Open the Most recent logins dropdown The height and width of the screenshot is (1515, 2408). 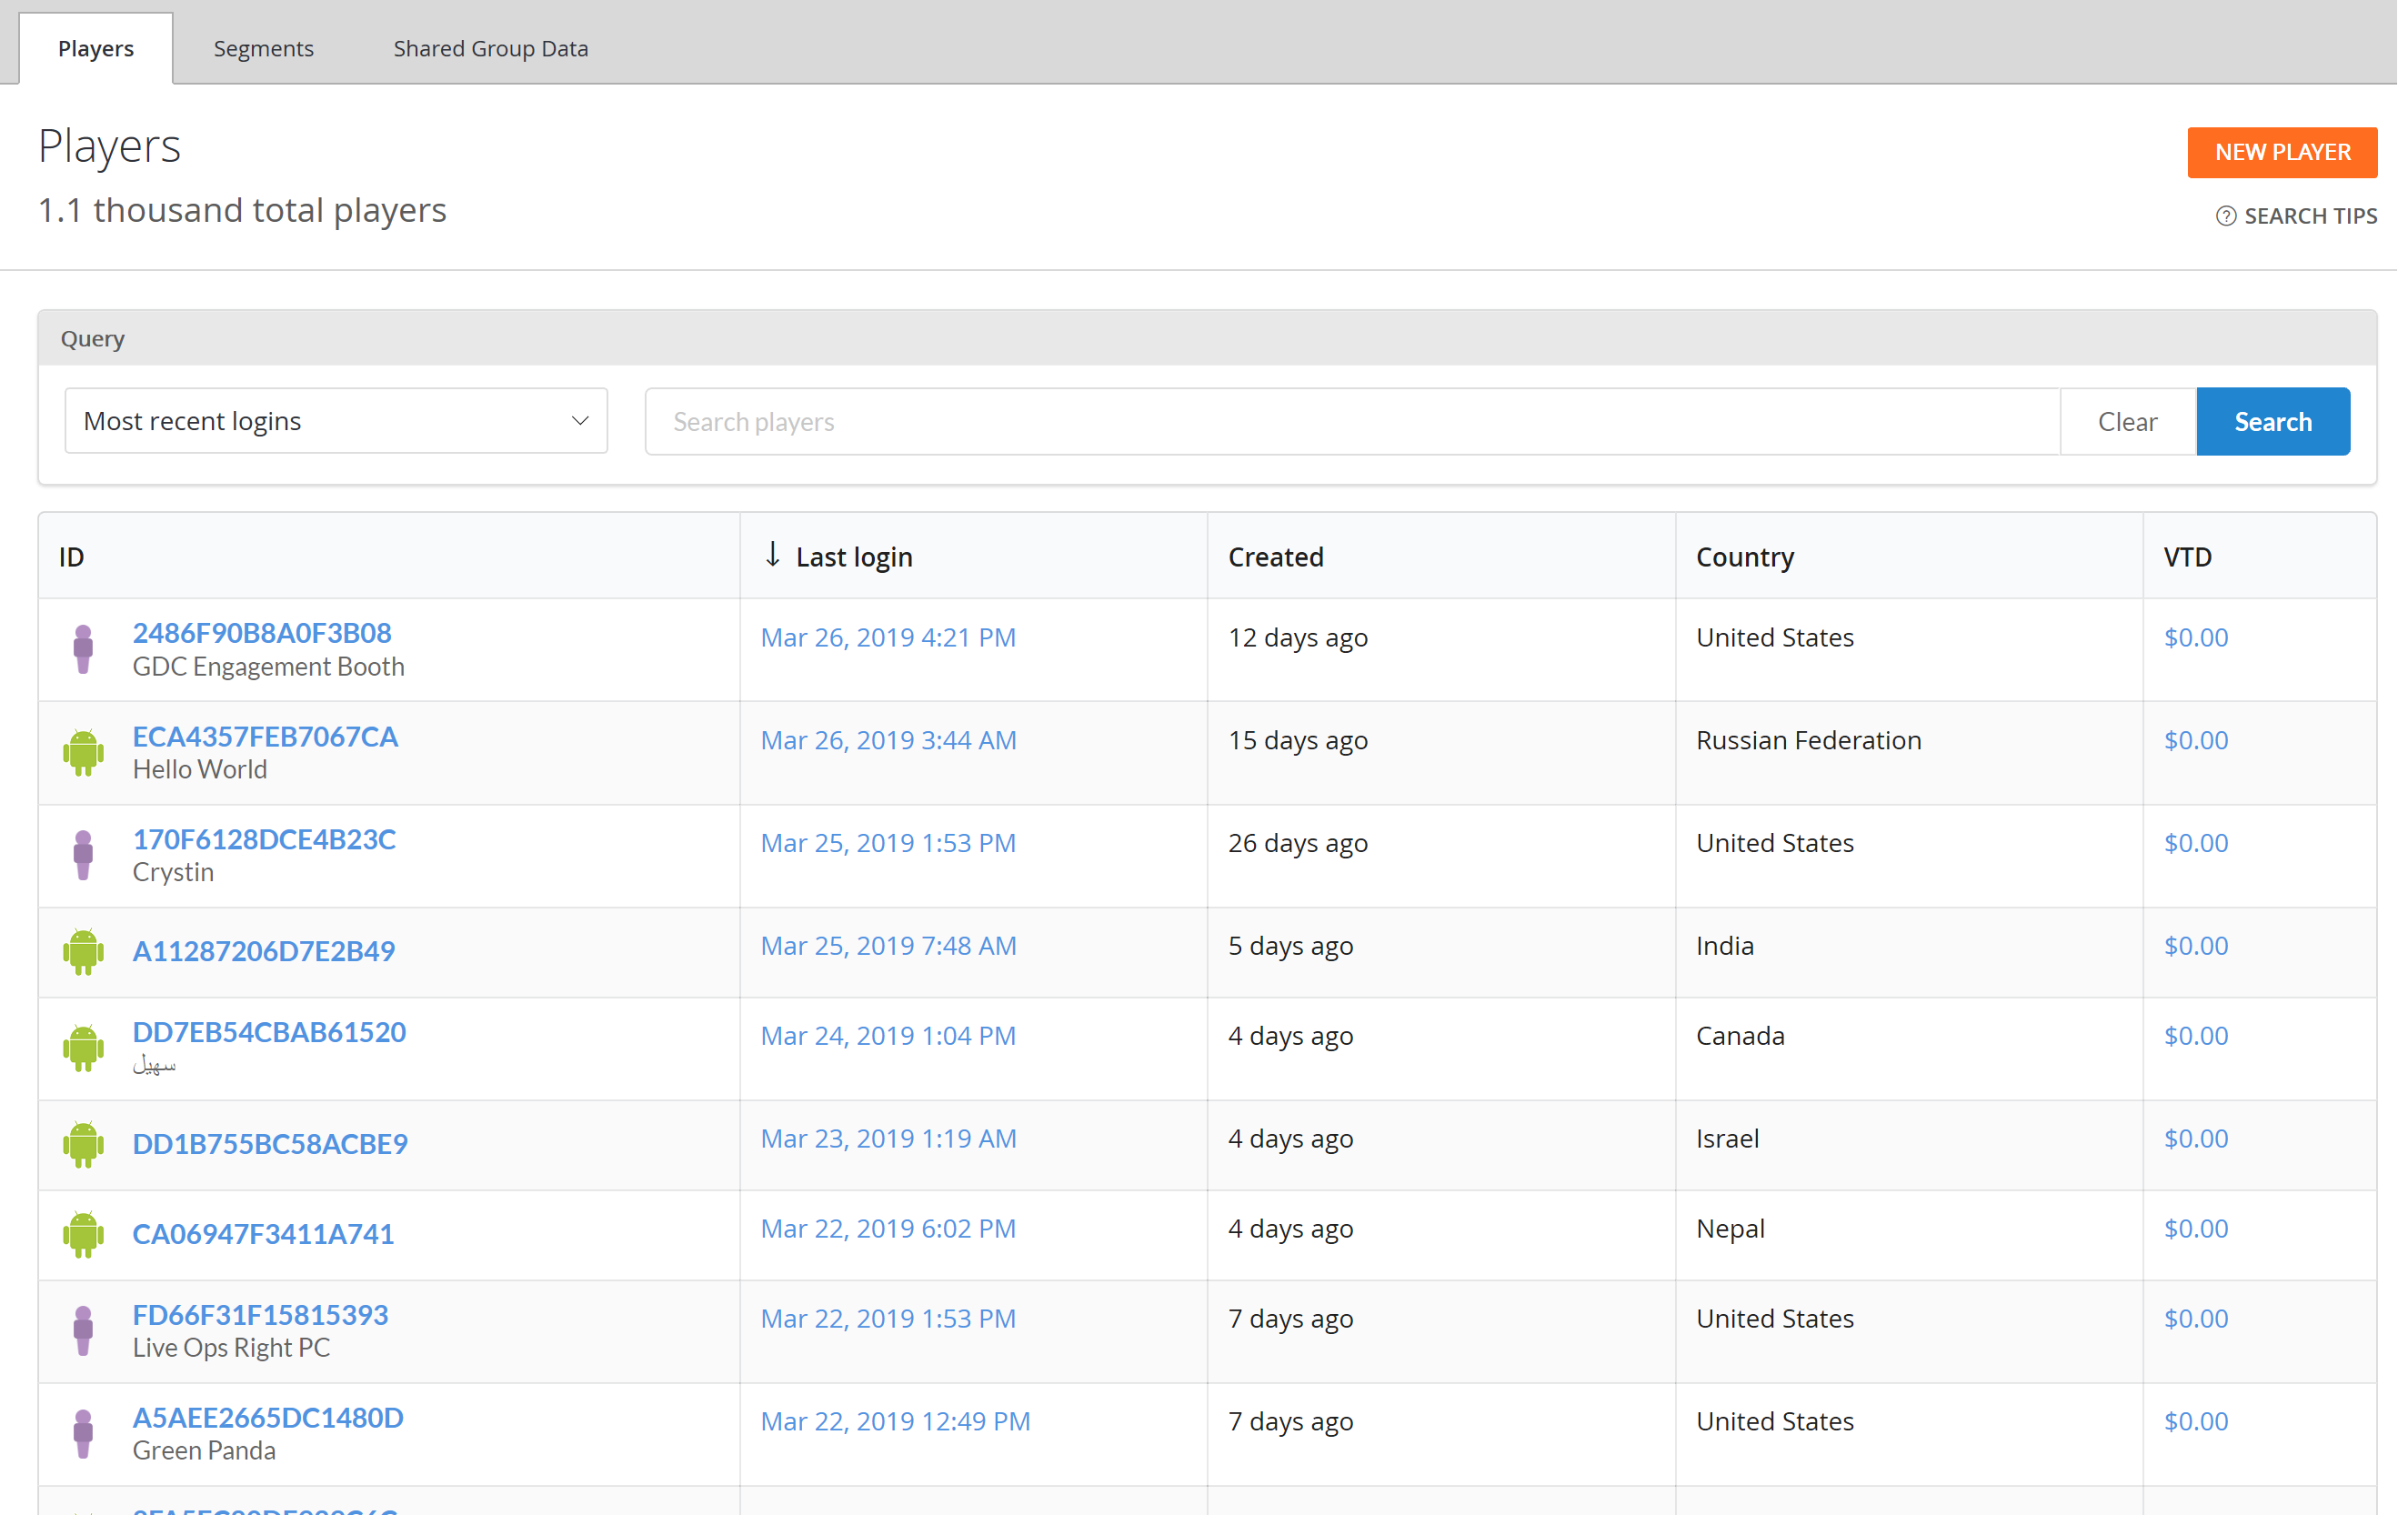pyautogui.click(x=333, y=421)
